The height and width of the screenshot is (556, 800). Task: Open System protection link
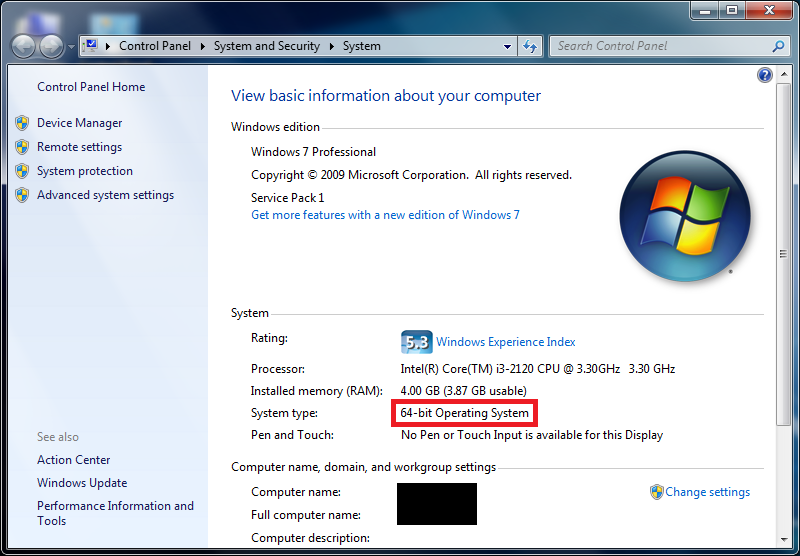pyautogui.click(x=85, y=171)
